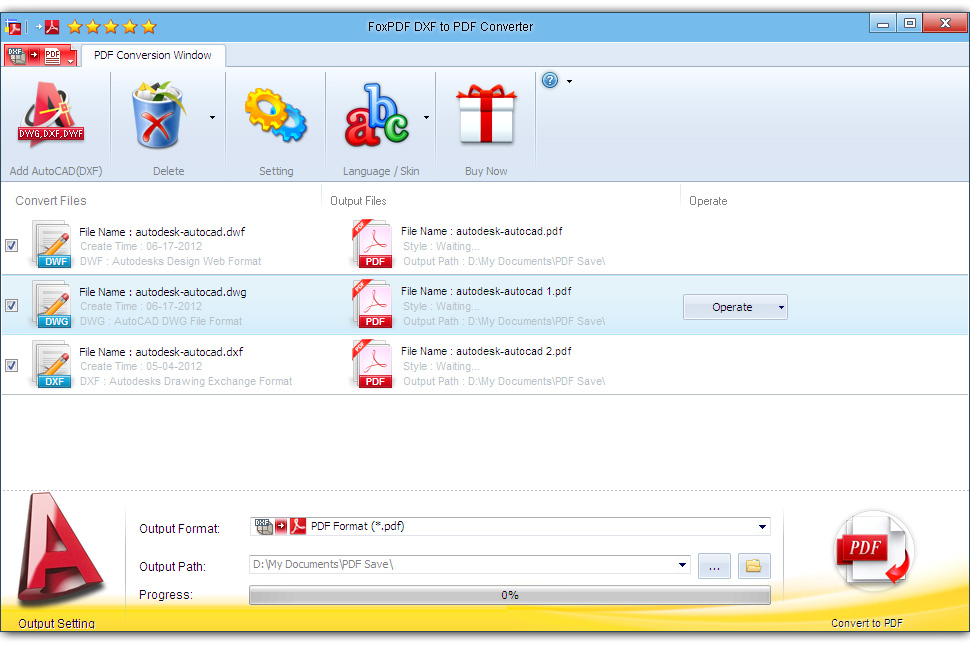Click the Output Files column header
Viewport: 970px width, 645px height.
pyautogui.click(x=358, y=201)
